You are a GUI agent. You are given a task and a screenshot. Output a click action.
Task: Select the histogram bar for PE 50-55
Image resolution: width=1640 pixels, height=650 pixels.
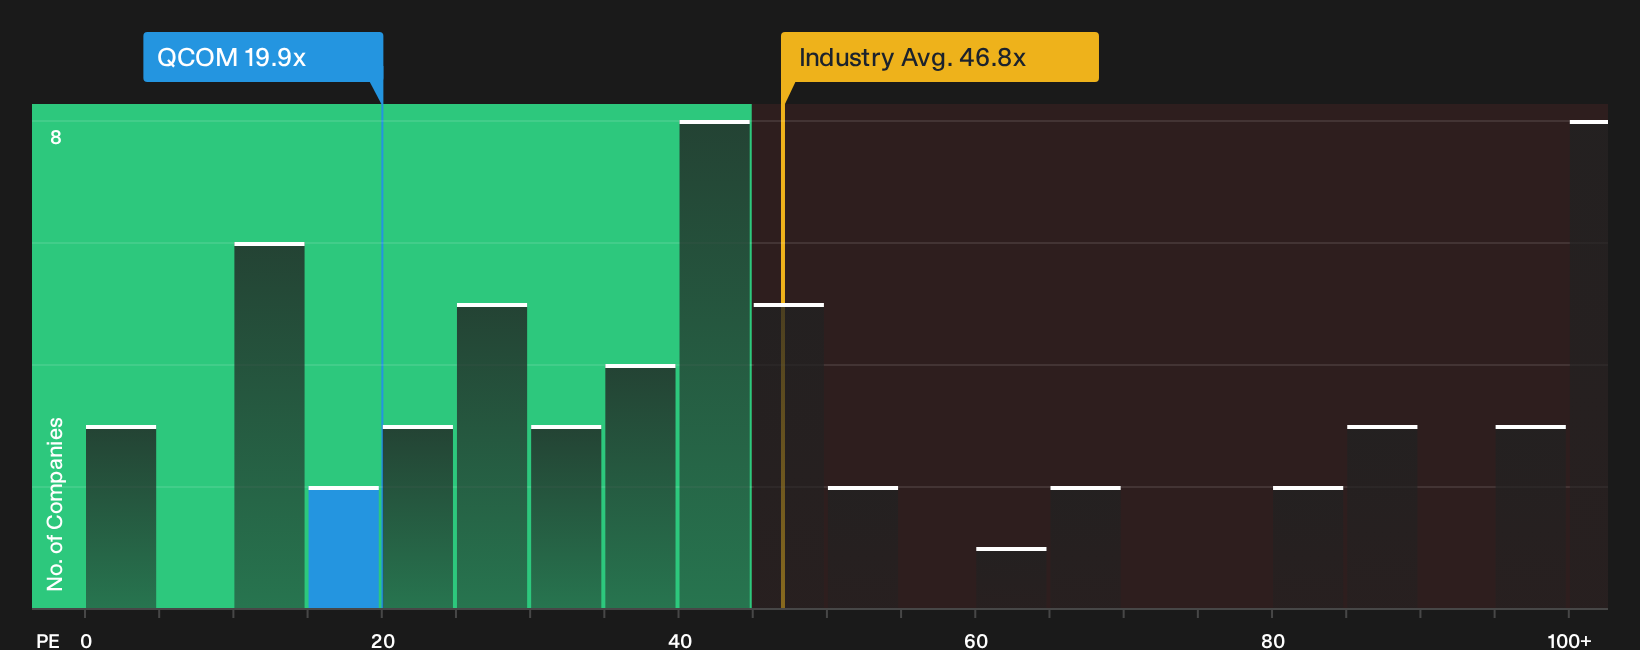(x=863, y=548)
